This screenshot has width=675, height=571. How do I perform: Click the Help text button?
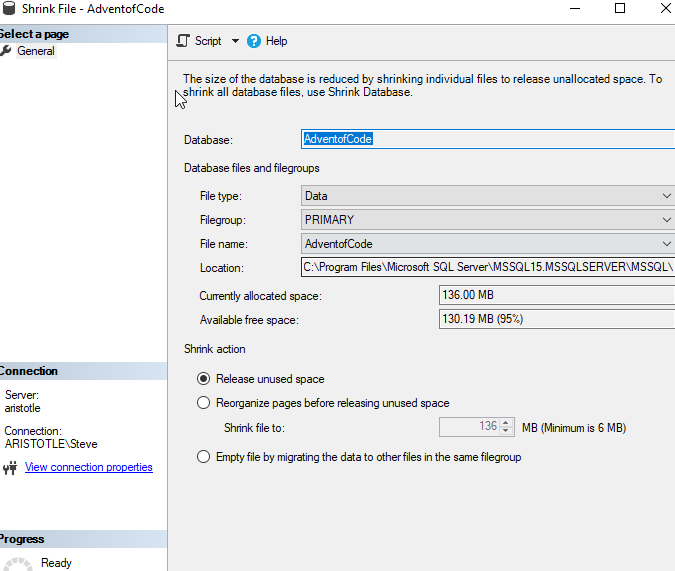276,41
